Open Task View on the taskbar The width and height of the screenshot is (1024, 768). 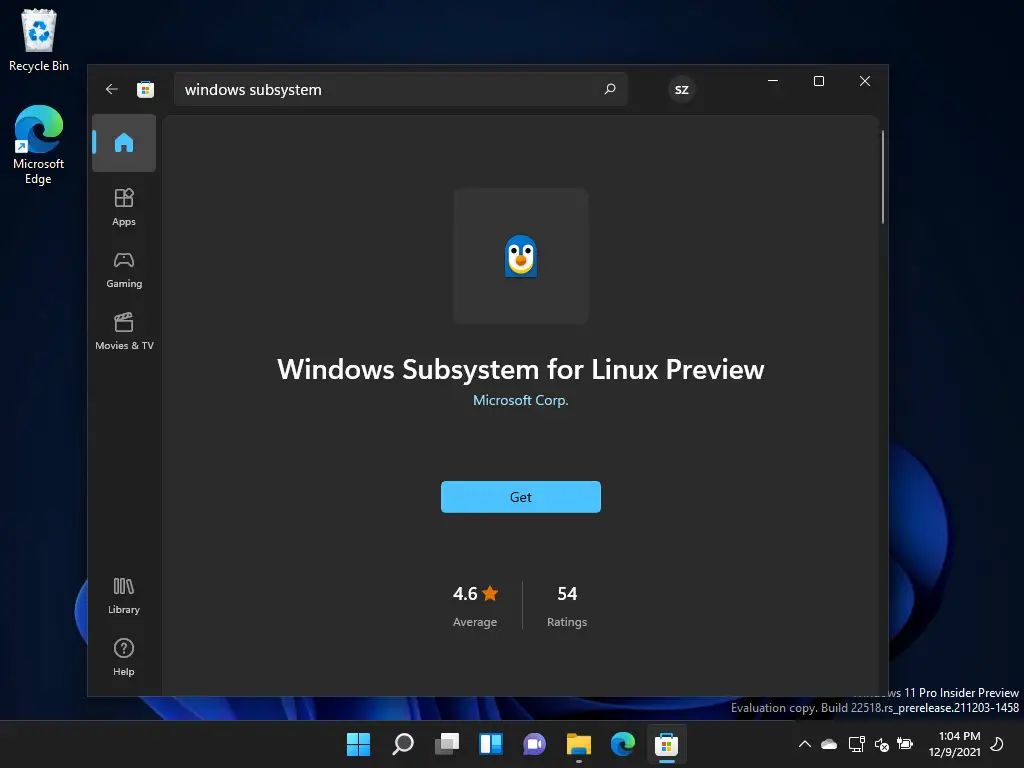point(447,744)
